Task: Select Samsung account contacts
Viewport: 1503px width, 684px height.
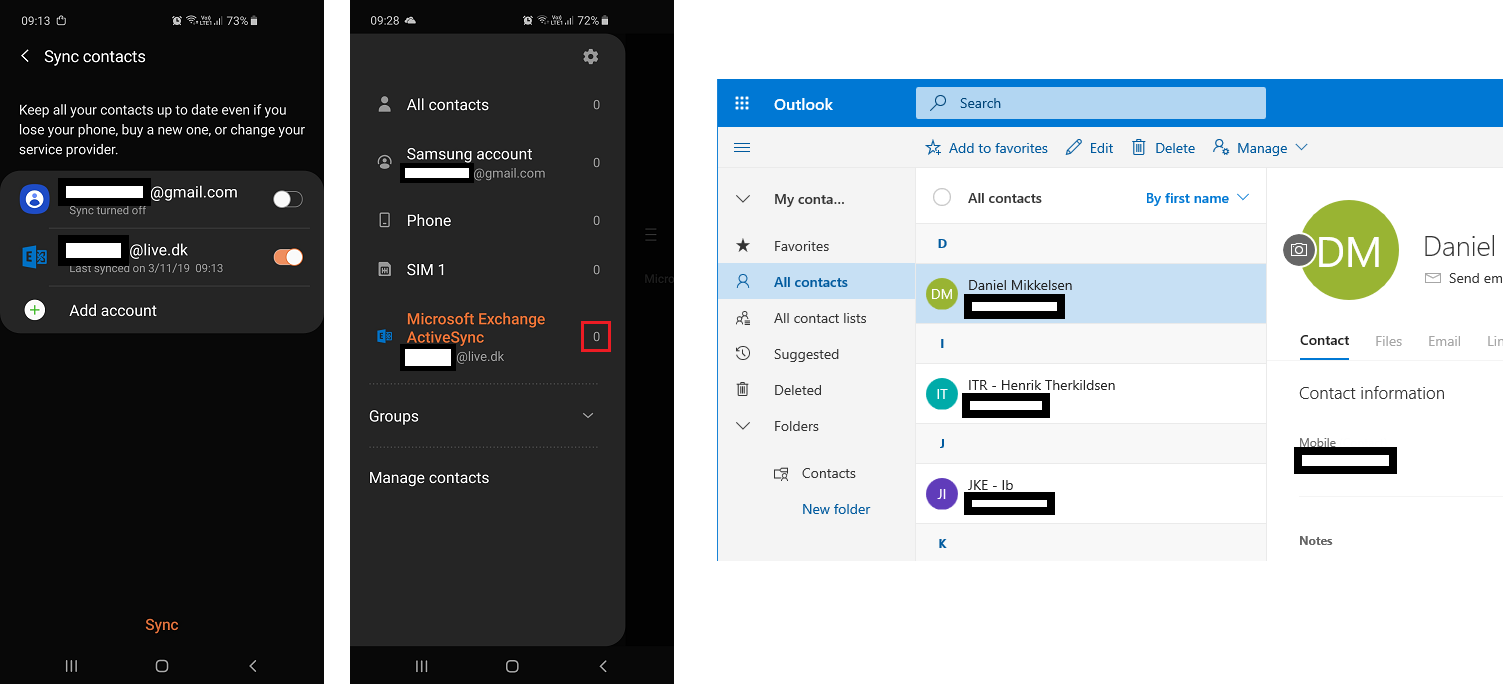Action: point(488,162)
